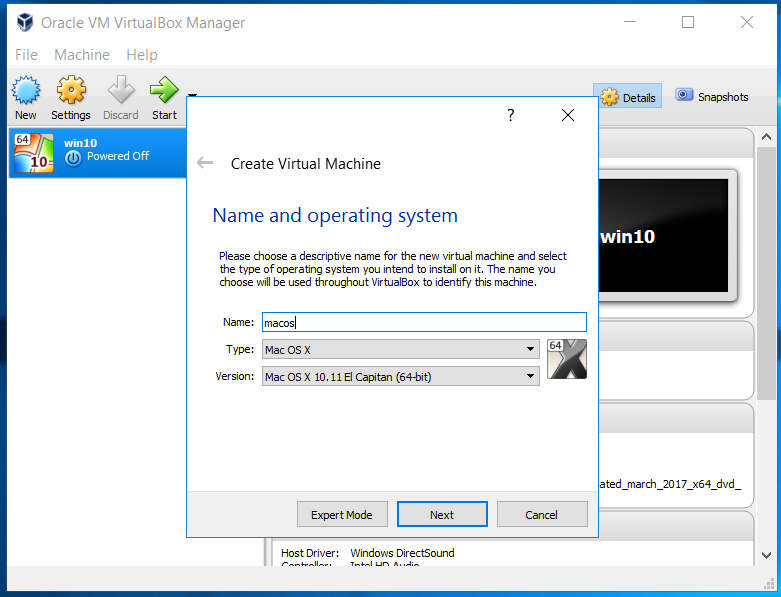
Task: Click the New virtual machine toolbar icon
Action: [x=25, y=98]
